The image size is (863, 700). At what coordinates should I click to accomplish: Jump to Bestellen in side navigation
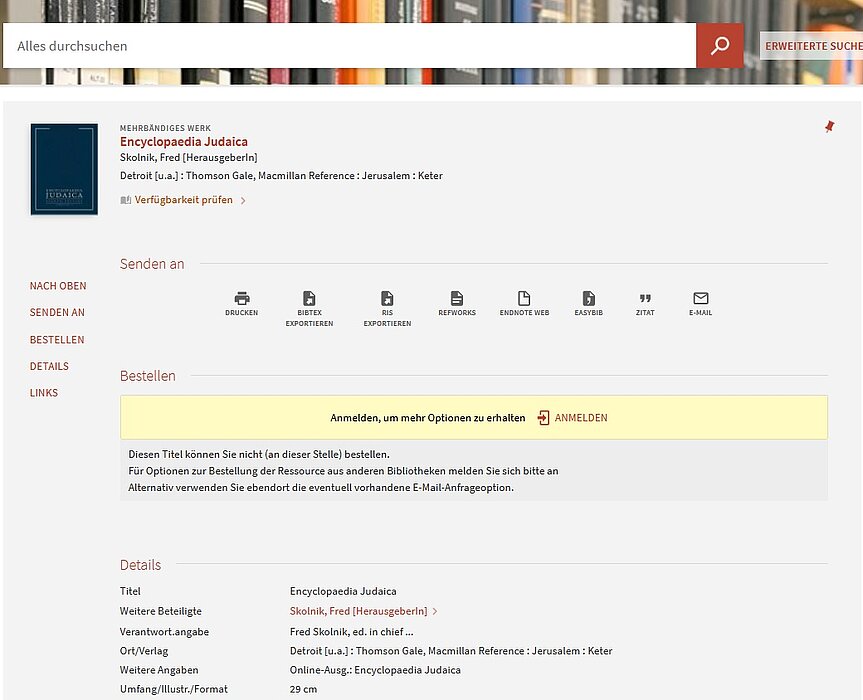pyautogui.click(x=57, y=340)
